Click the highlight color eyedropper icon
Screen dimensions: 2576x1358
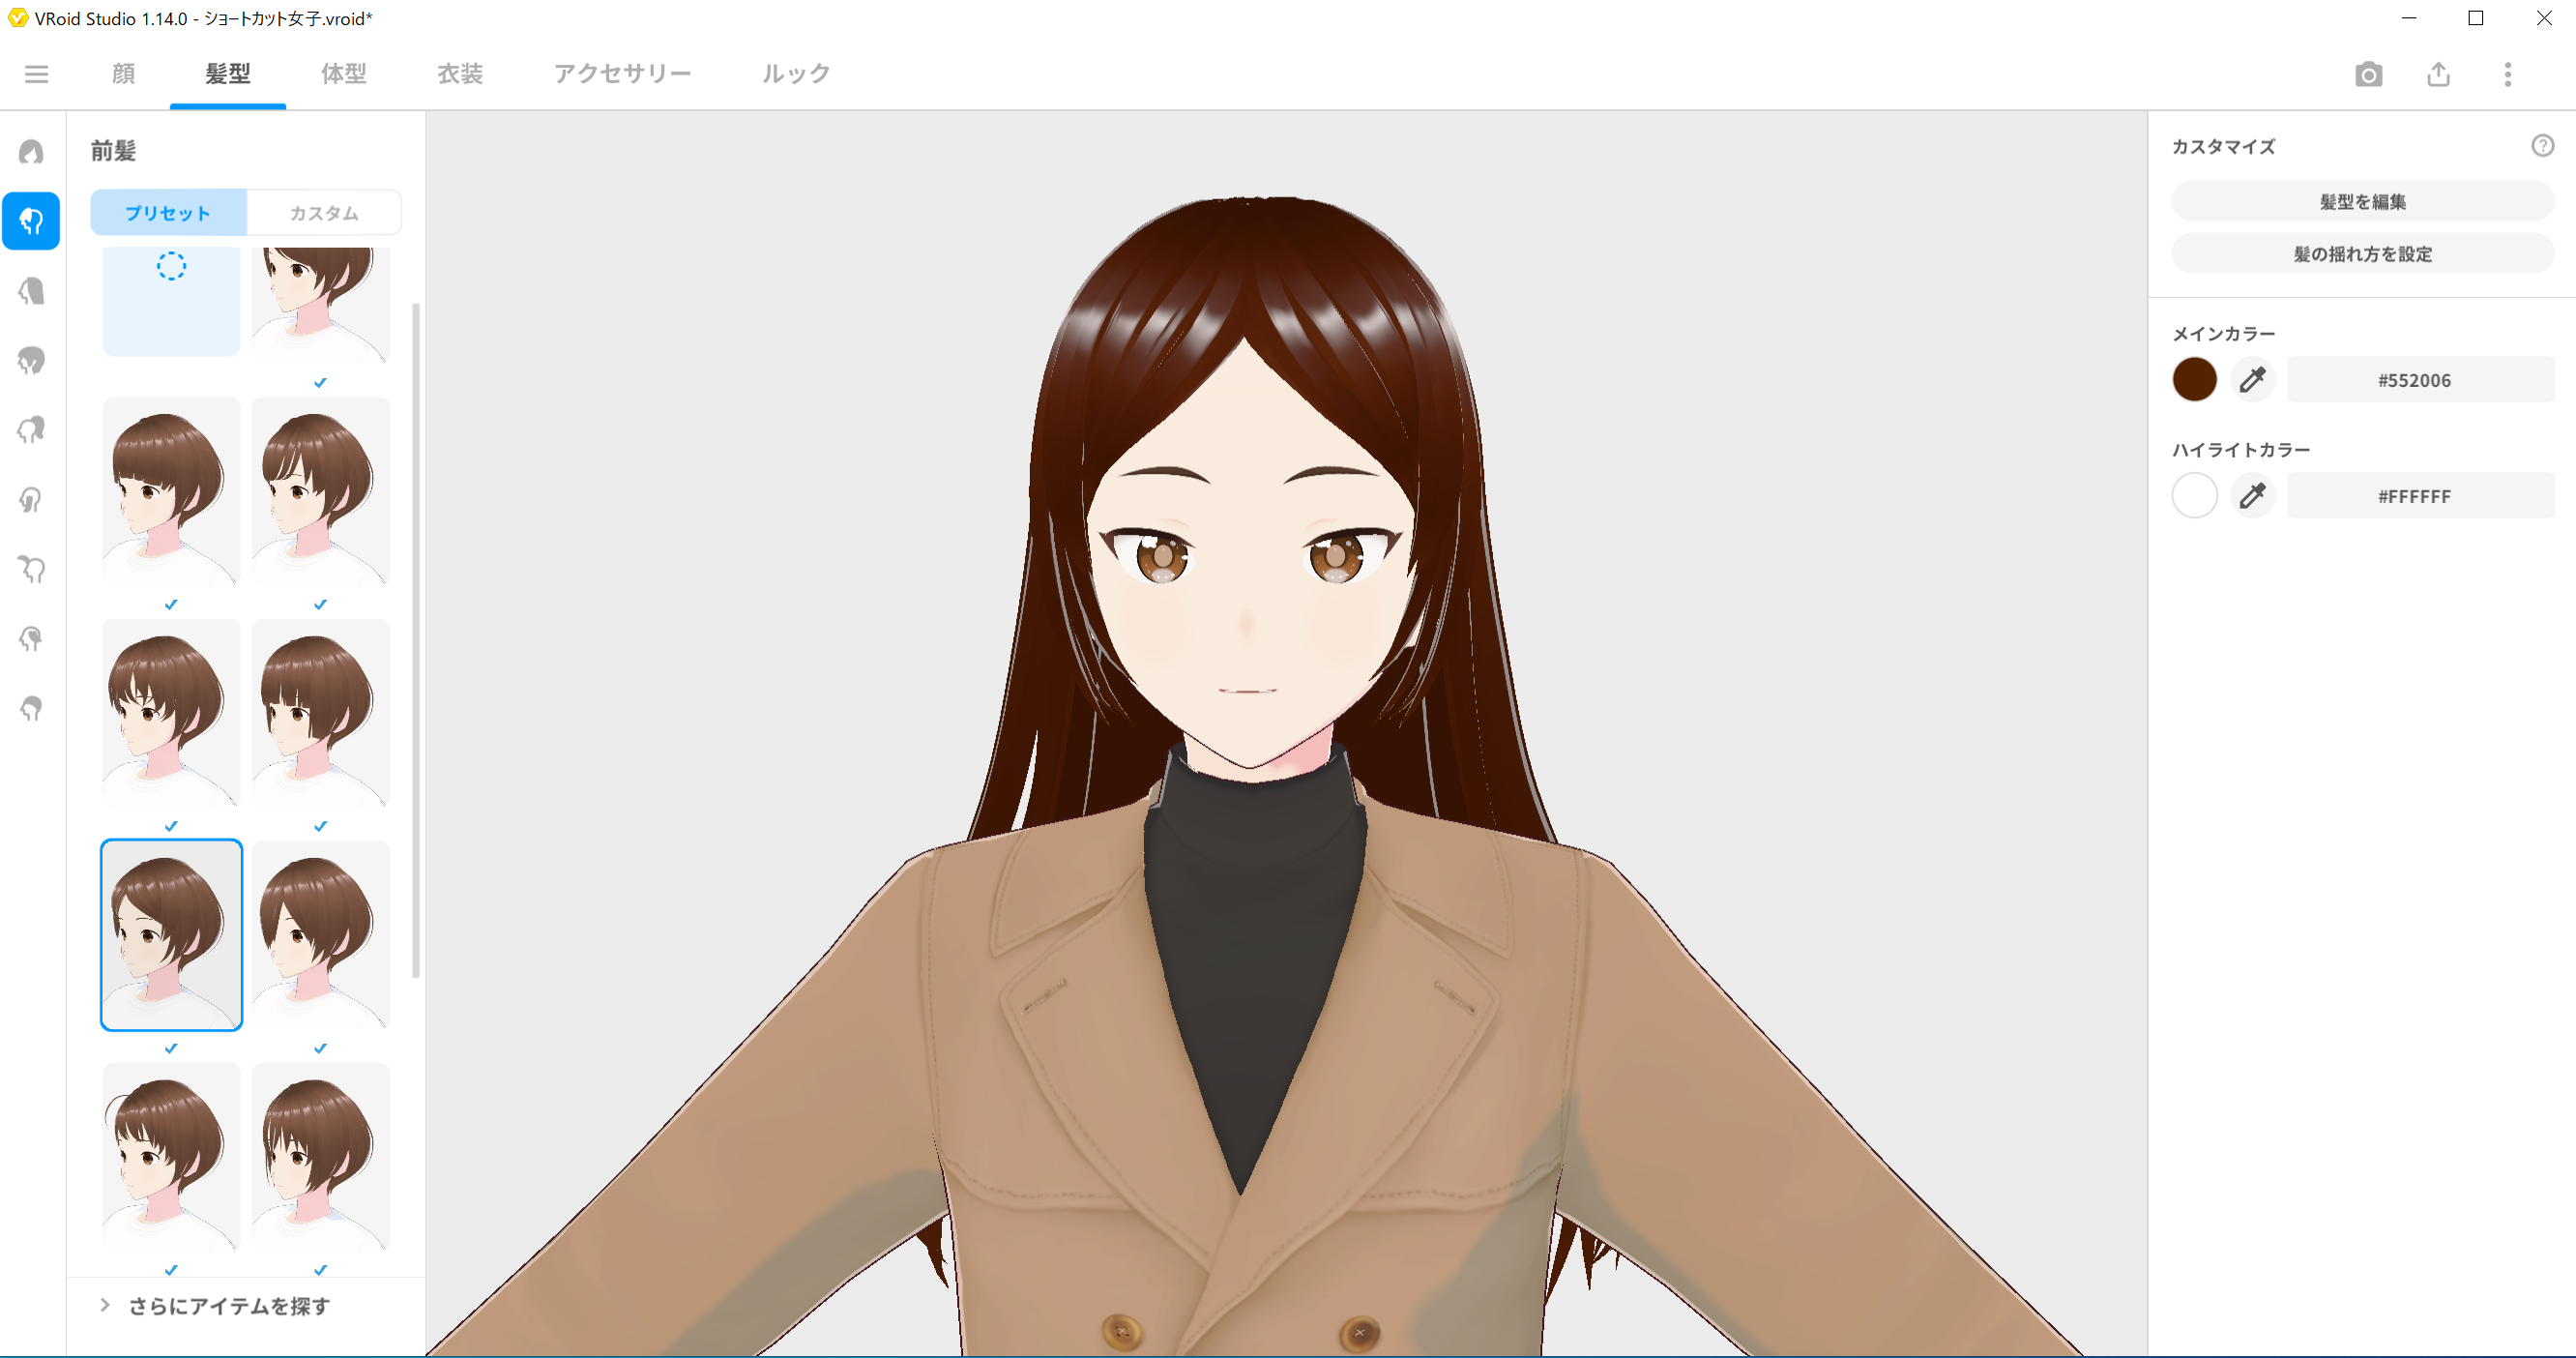(2252, 496)
